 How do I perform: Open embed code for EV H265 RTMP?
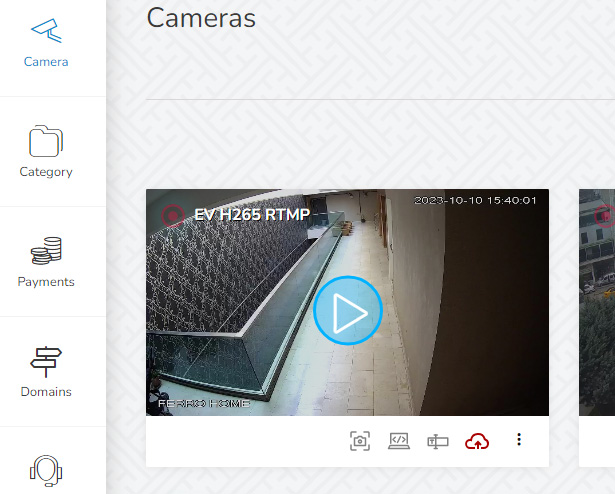coord(399,441)
